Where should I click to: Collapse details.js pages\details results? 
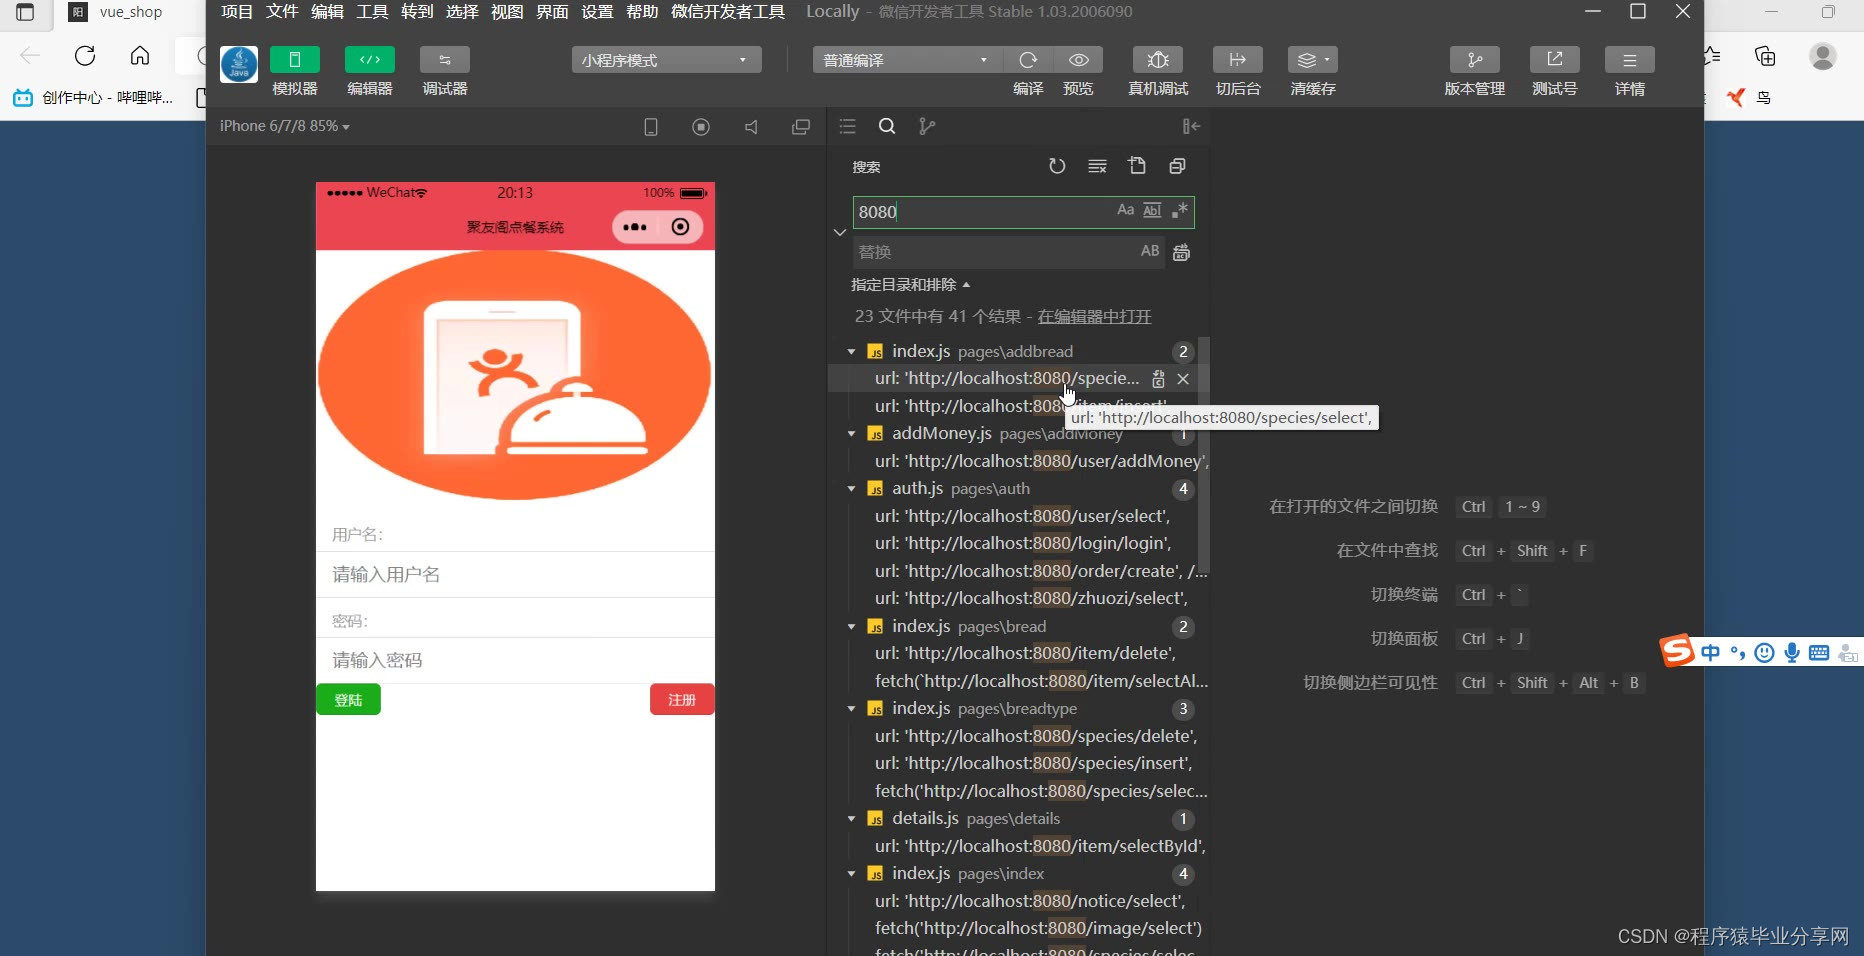(x=851, y=819)
